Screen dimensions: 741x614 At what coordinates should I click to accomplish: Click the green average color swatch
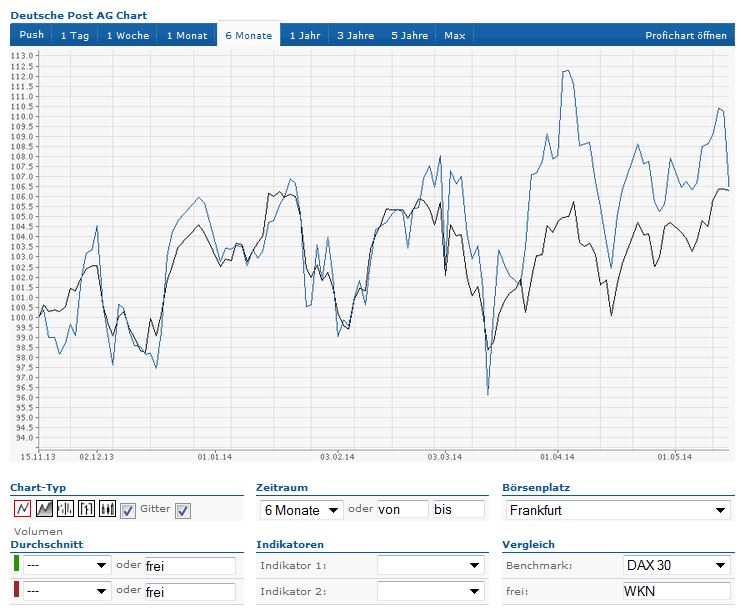click(x=17, y=563)
